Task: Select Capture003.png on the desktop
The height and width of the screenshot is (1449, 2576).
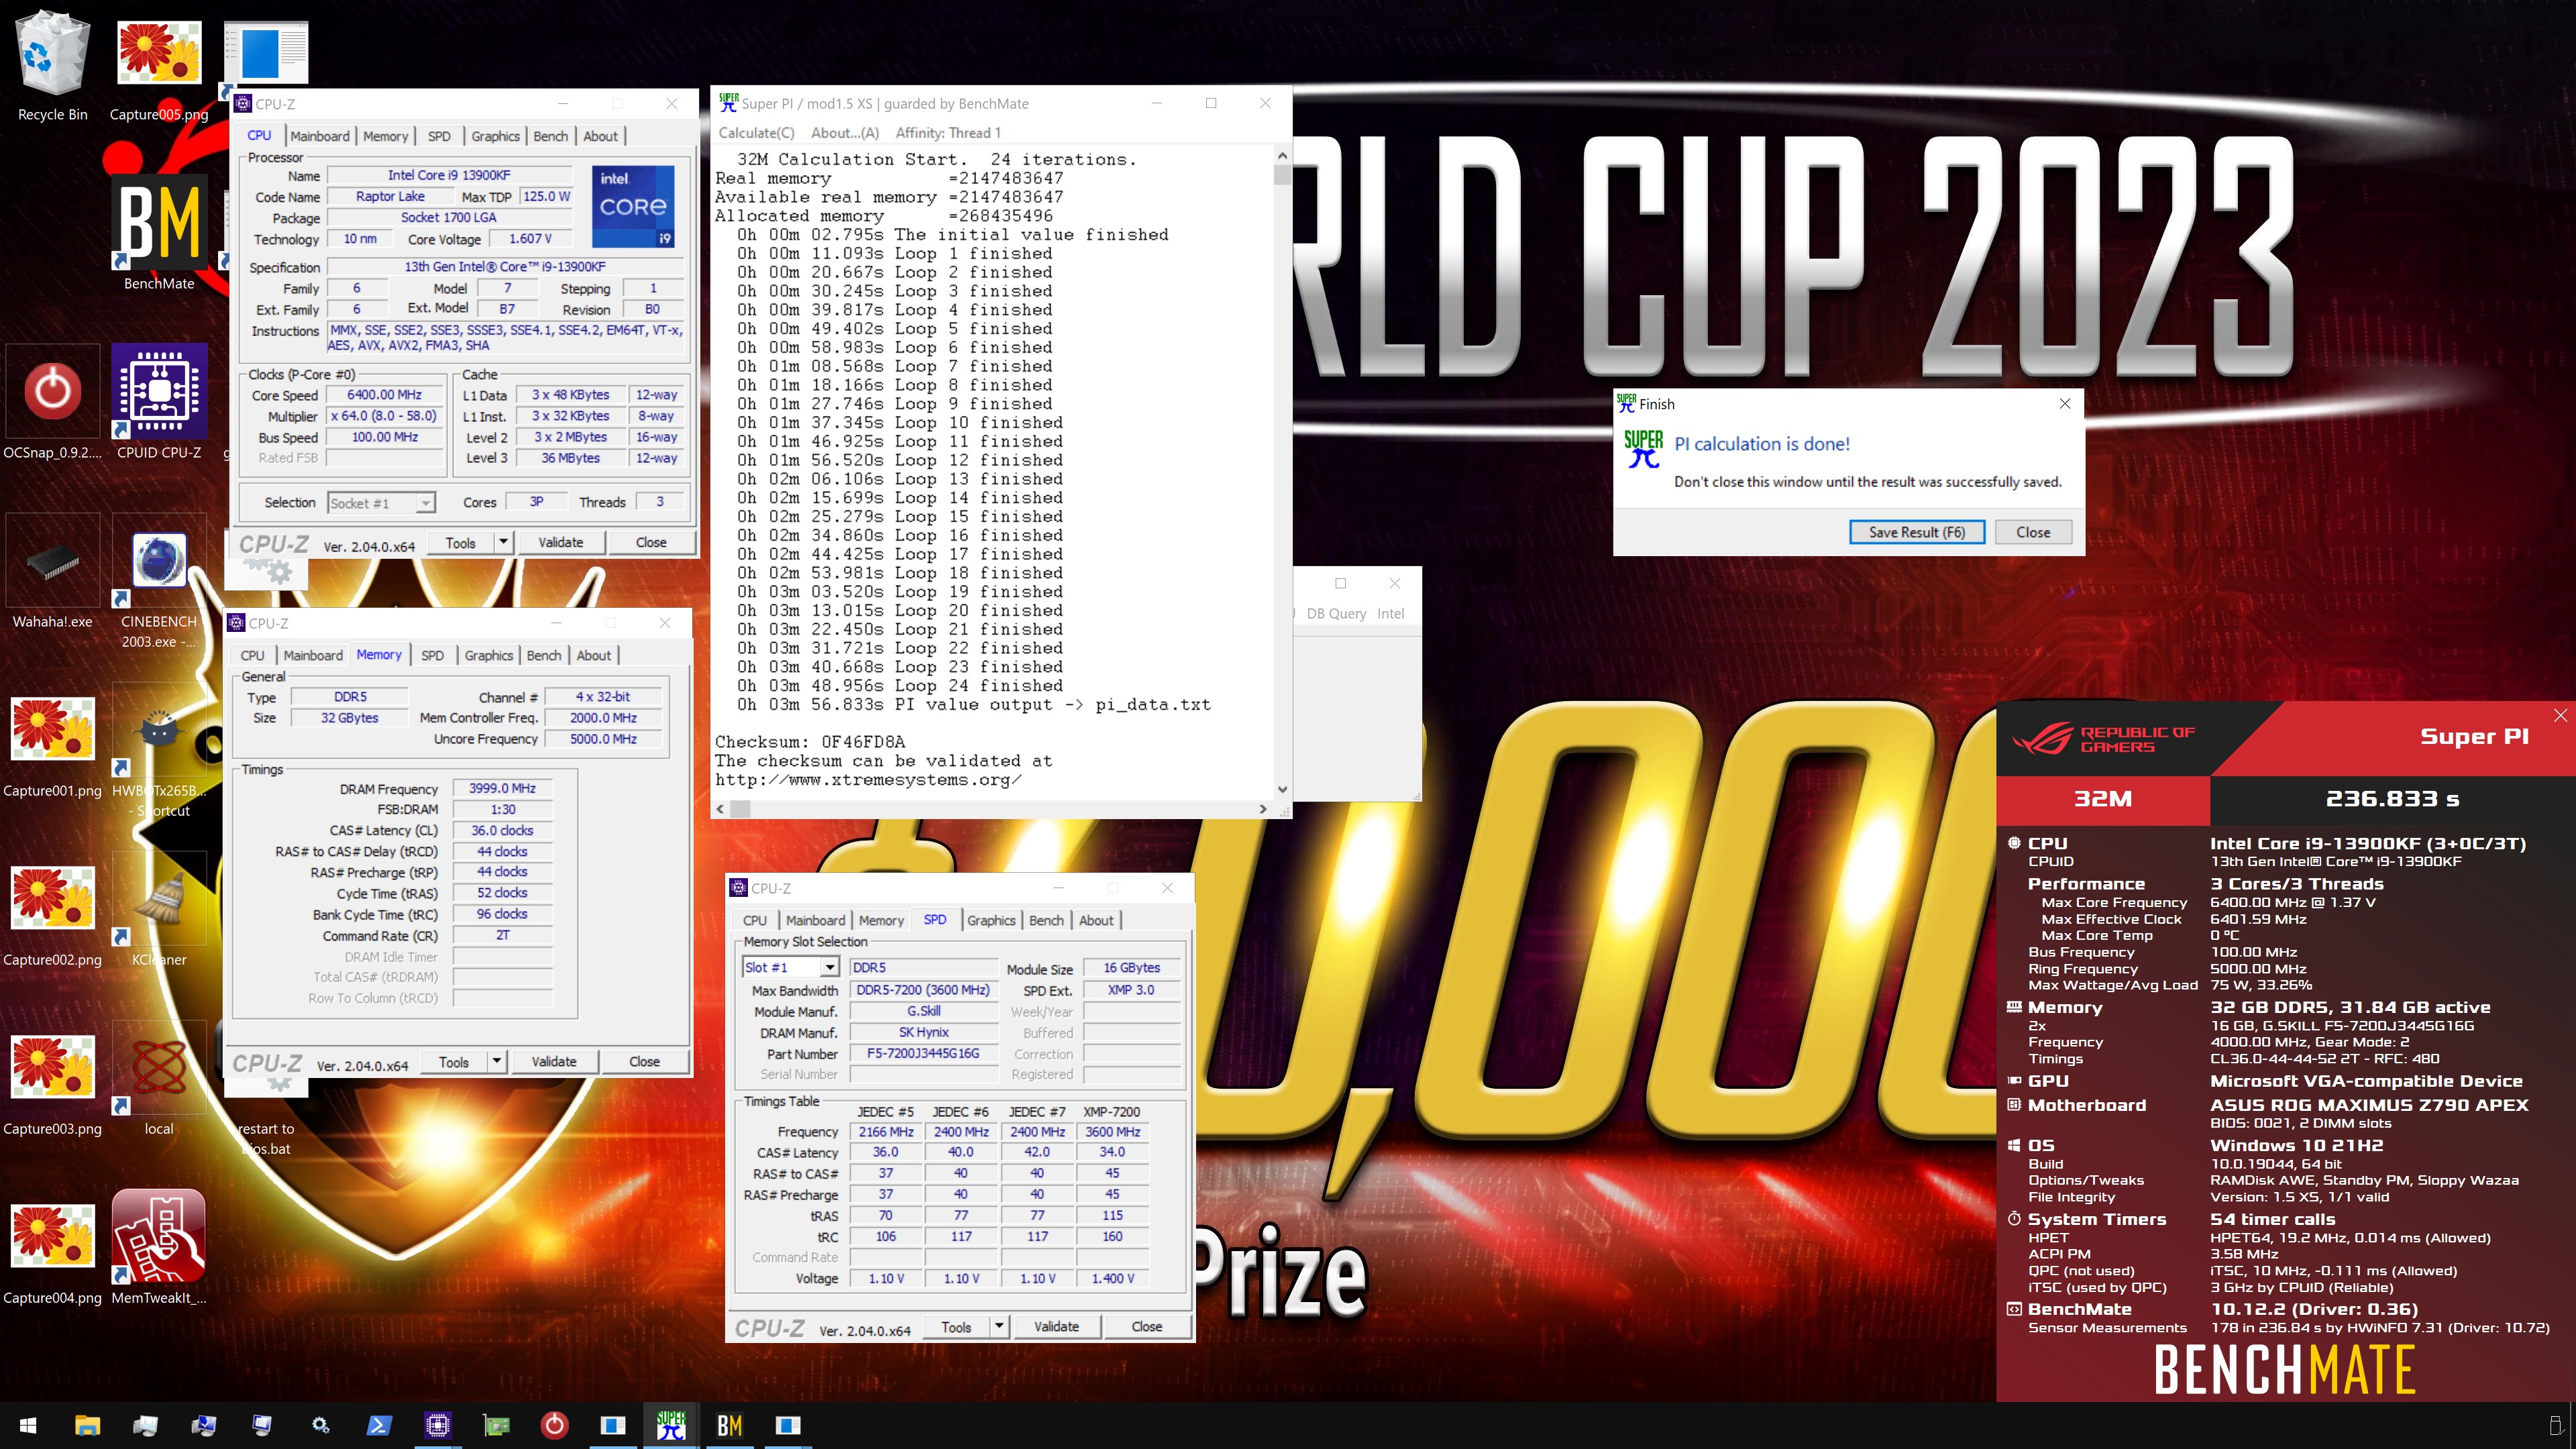Action: coord(52,1078)
